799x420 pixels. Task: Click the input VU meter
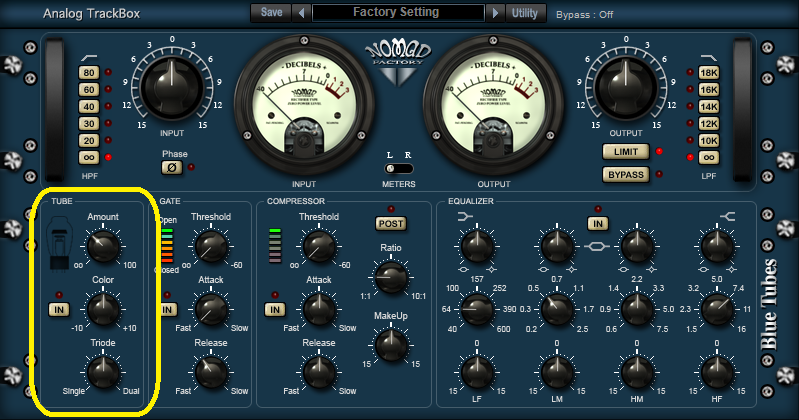[x=304, y=104]
